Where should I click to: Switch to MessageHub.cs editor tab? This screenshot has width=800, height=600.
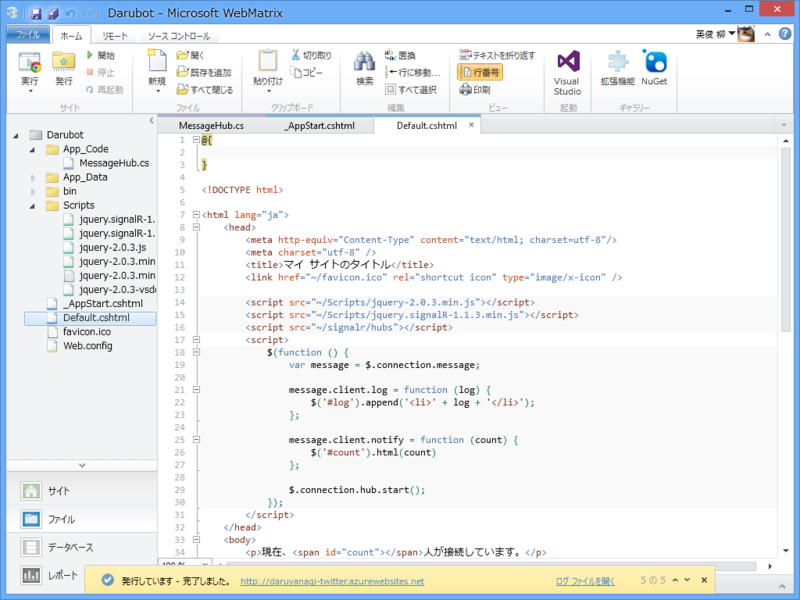coord(211,126)
